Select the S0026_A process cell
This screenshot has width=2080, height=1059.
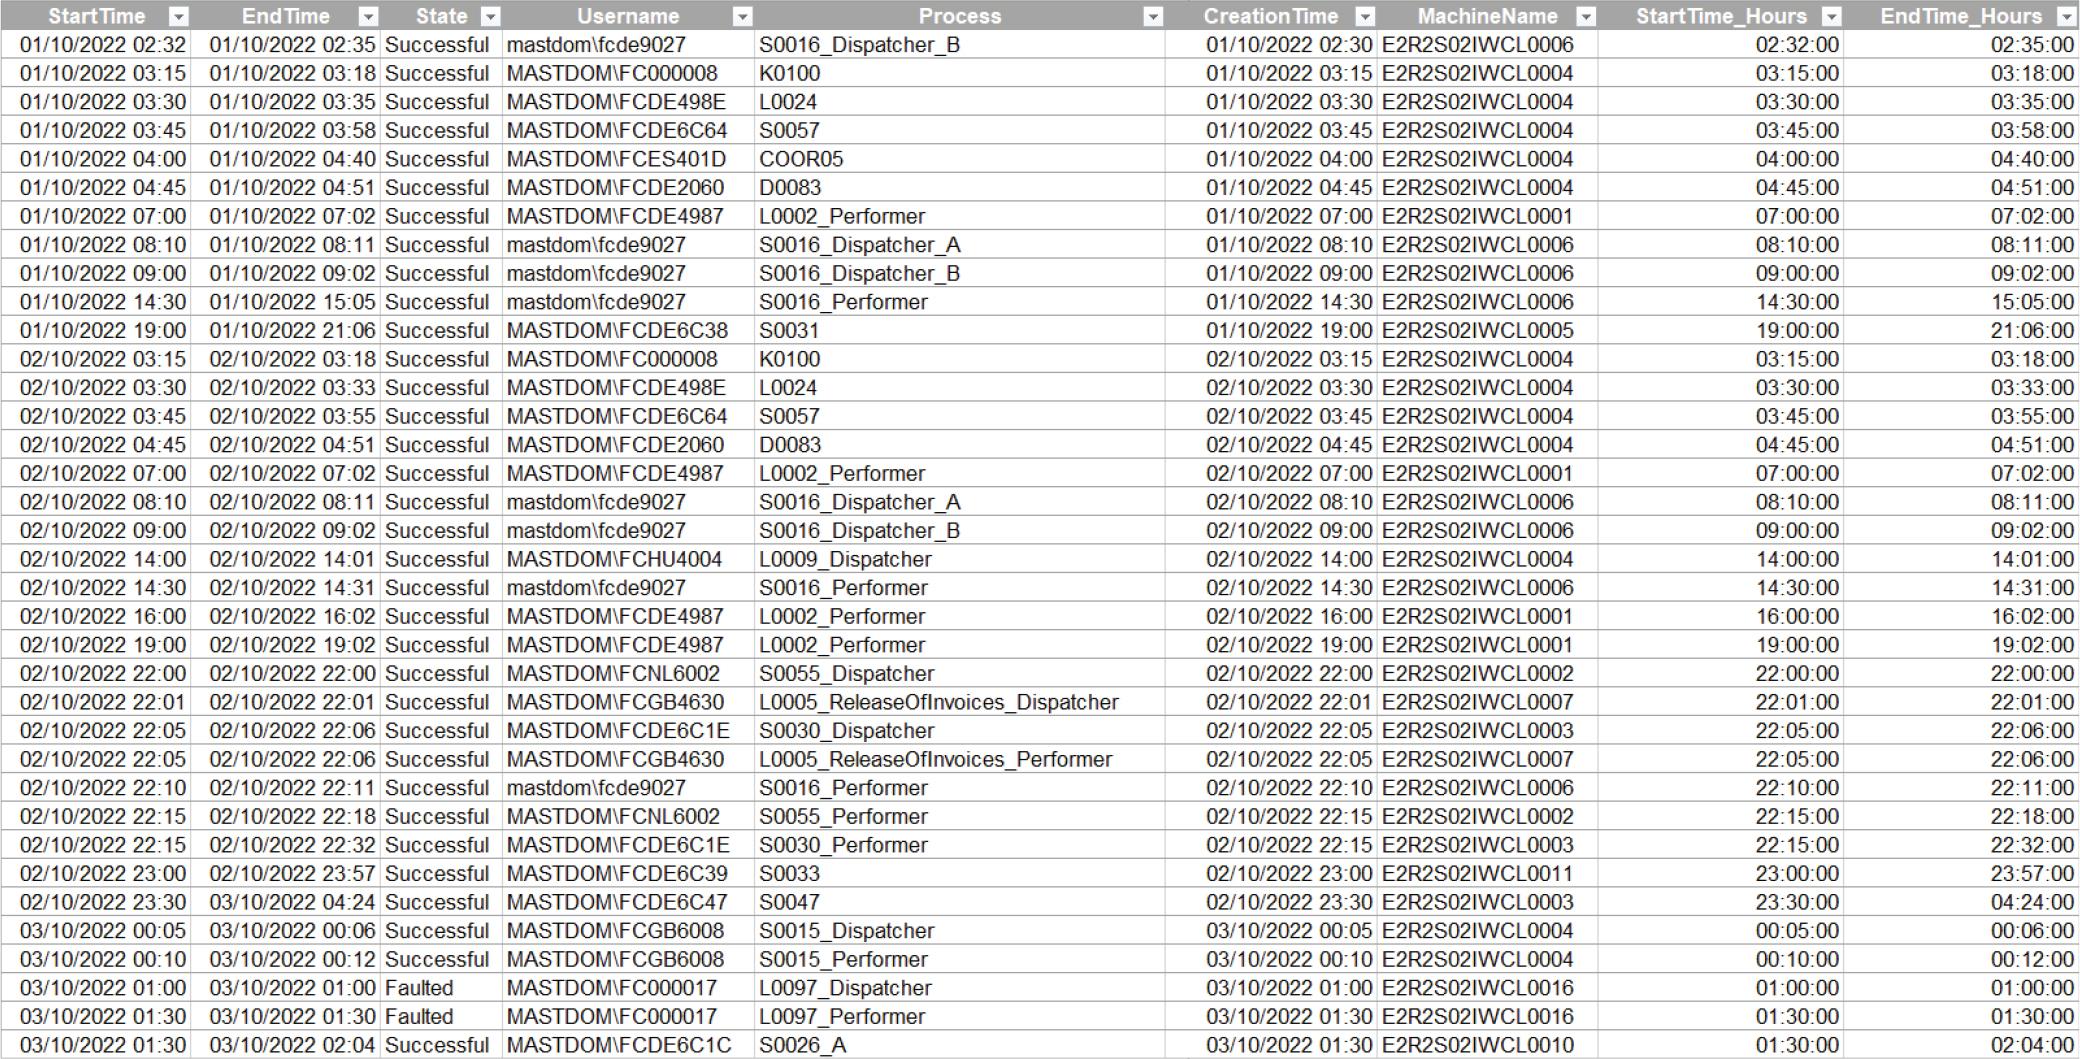click(x=802, y=1045)
